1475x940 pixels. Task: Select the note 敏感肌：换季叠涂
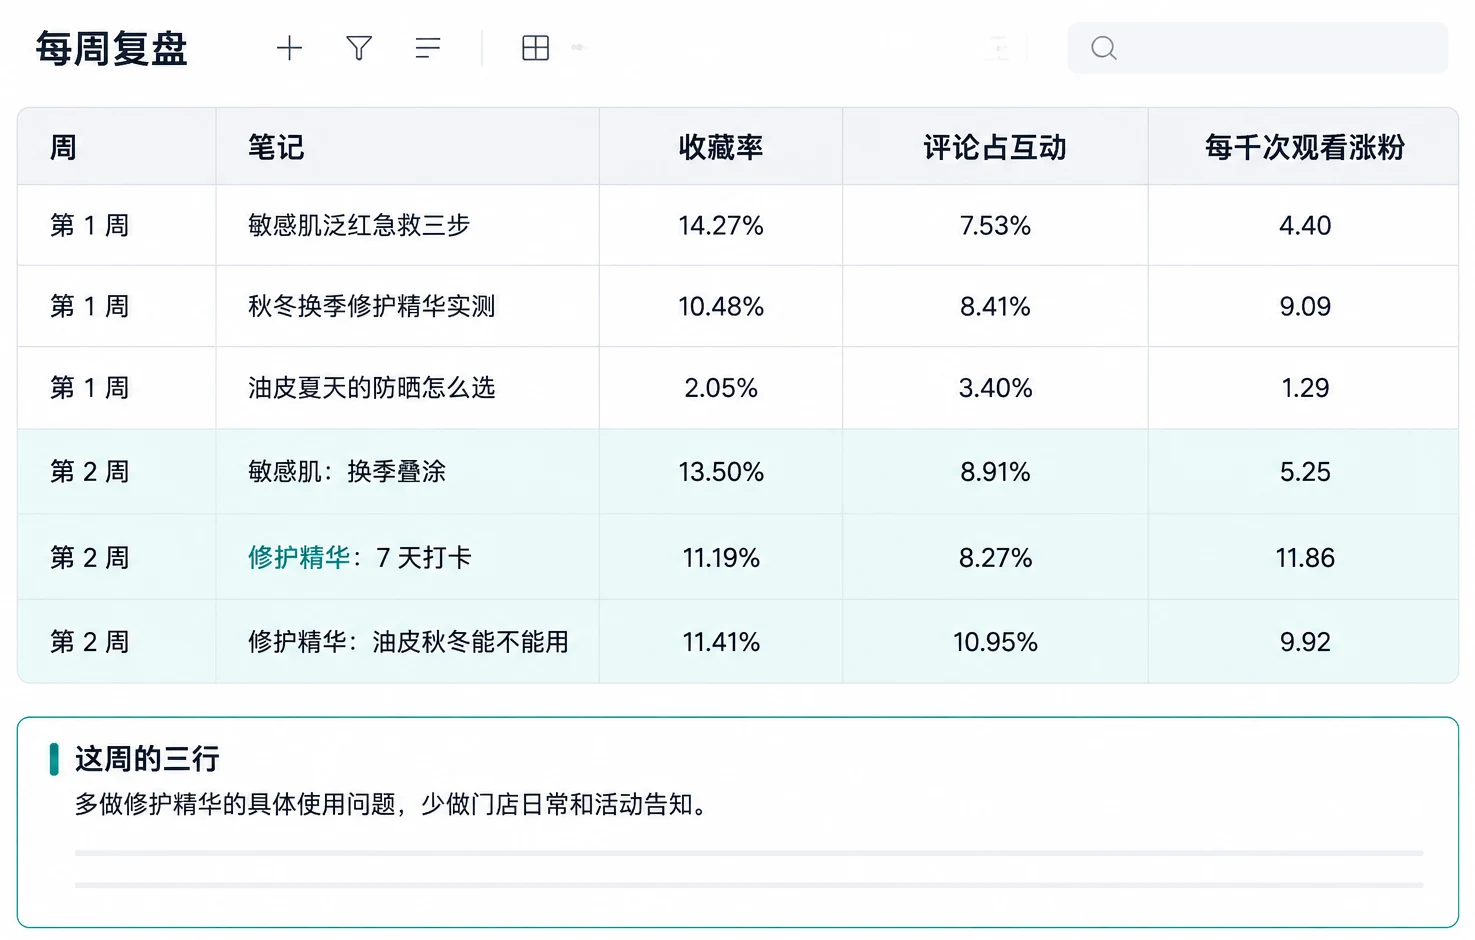coord(347,471)
